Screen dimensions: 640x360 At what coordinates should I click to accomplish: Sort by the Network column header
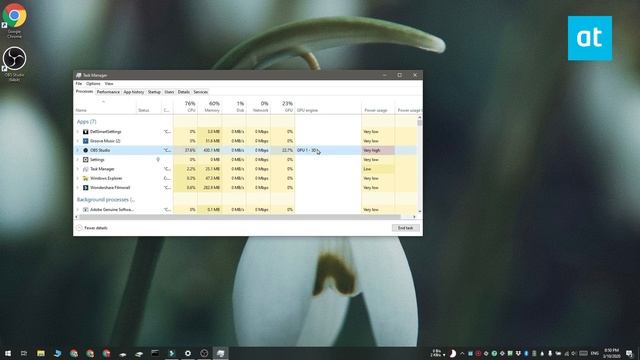[258, 107]
